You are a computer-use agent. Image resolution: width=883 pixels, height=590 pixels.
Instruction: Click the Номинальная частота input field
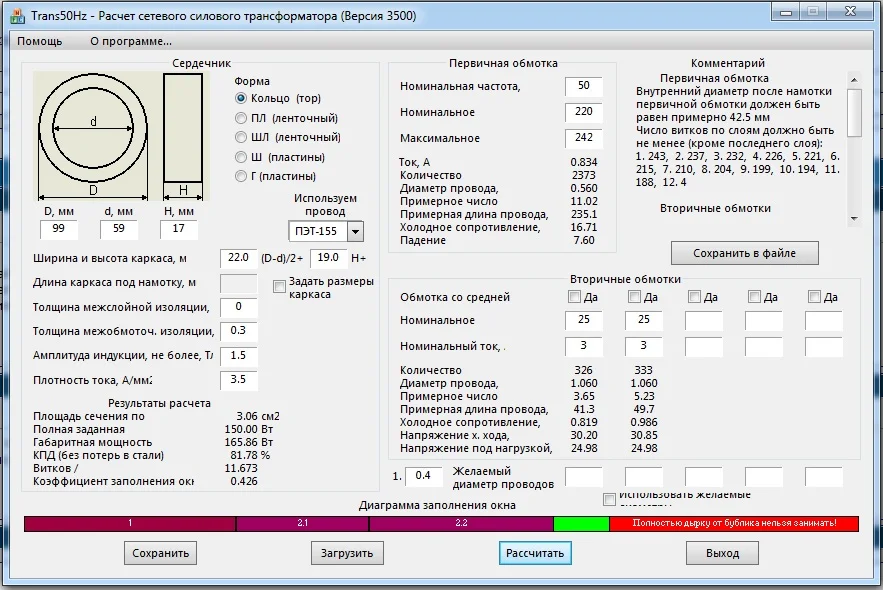pos(584,87)
